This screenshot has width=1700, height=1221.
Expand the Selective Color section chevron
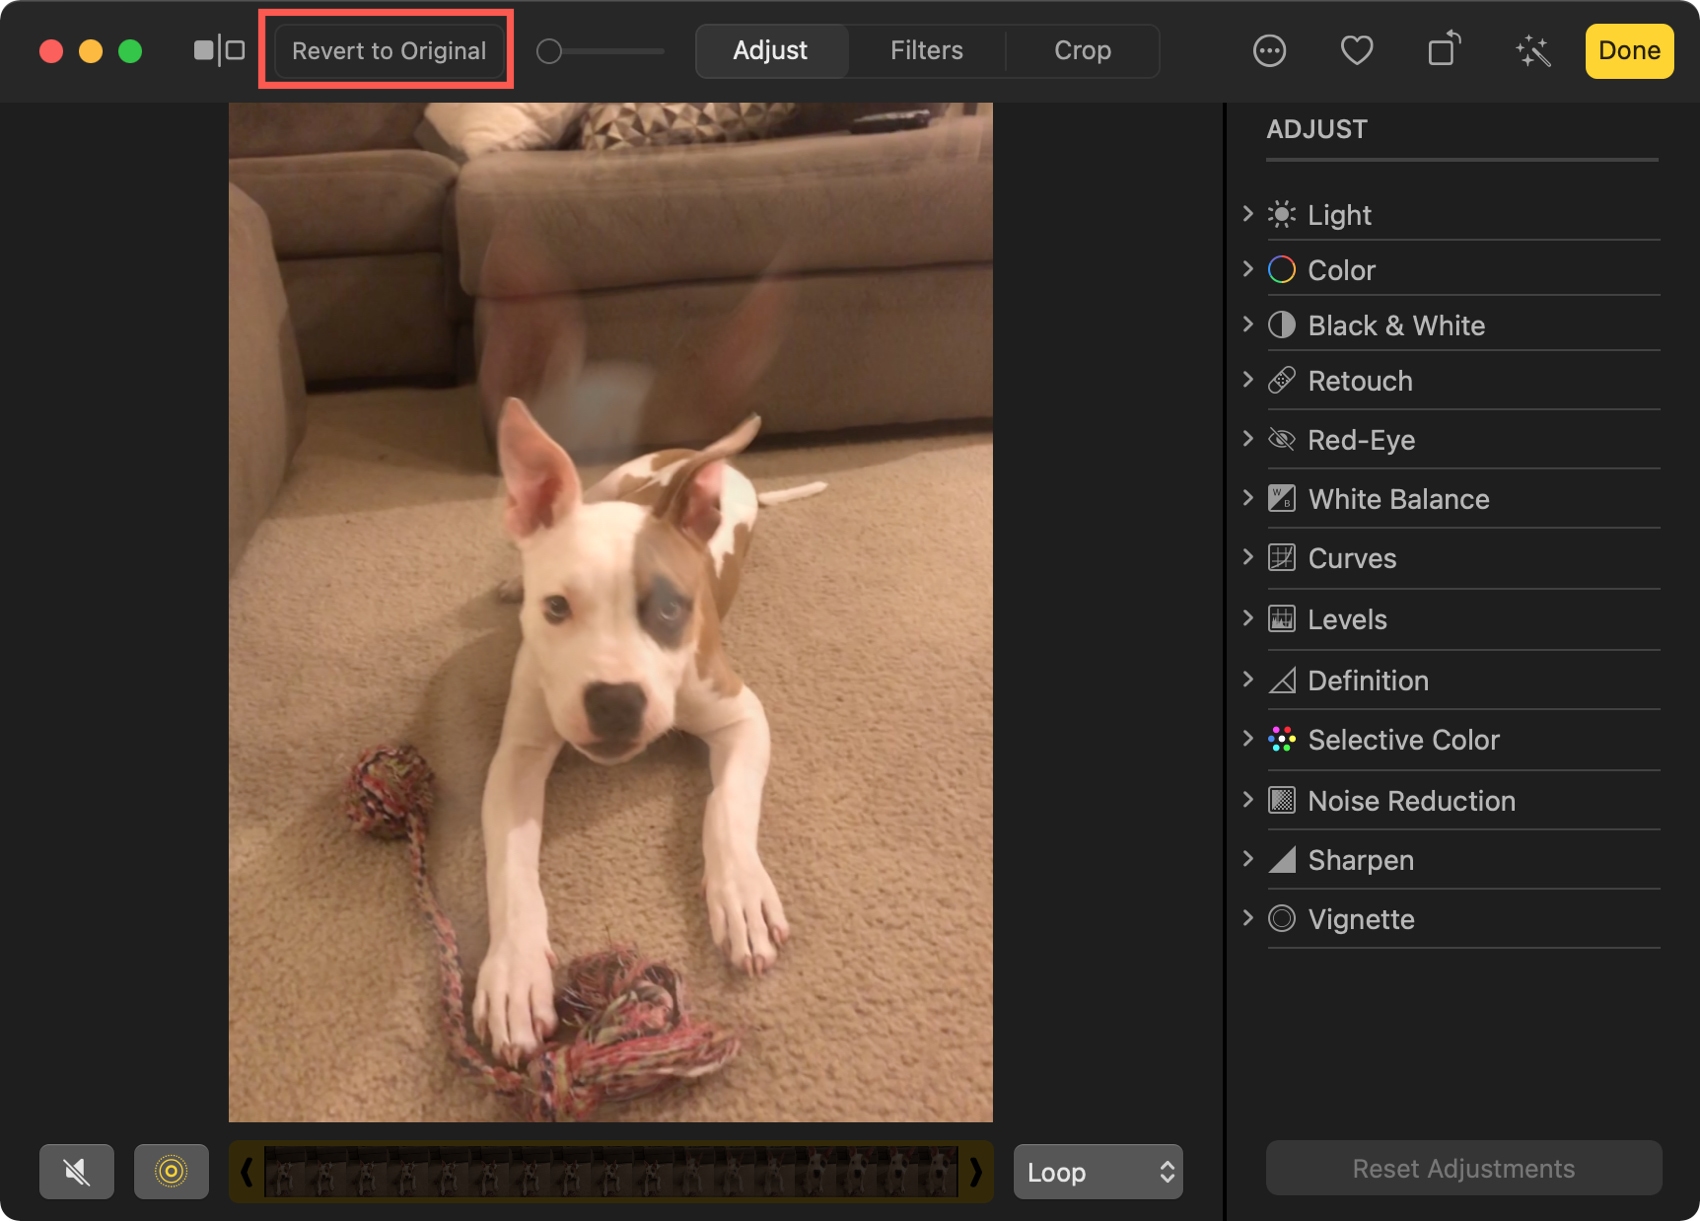[1247, 738]
